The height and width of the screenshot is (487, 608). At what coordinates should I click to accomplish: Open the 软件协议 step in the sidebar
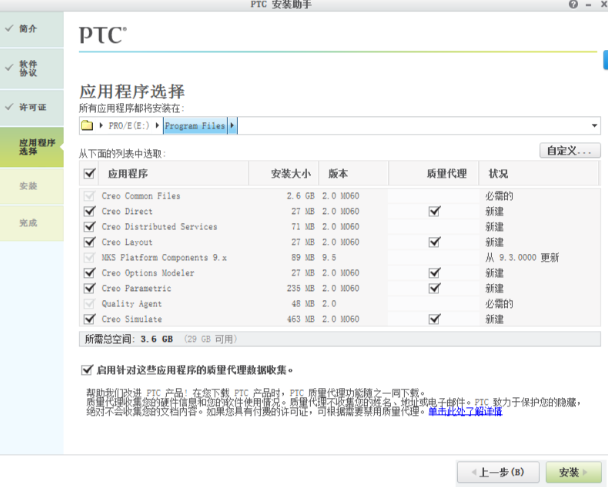click(x=29, y=68)
